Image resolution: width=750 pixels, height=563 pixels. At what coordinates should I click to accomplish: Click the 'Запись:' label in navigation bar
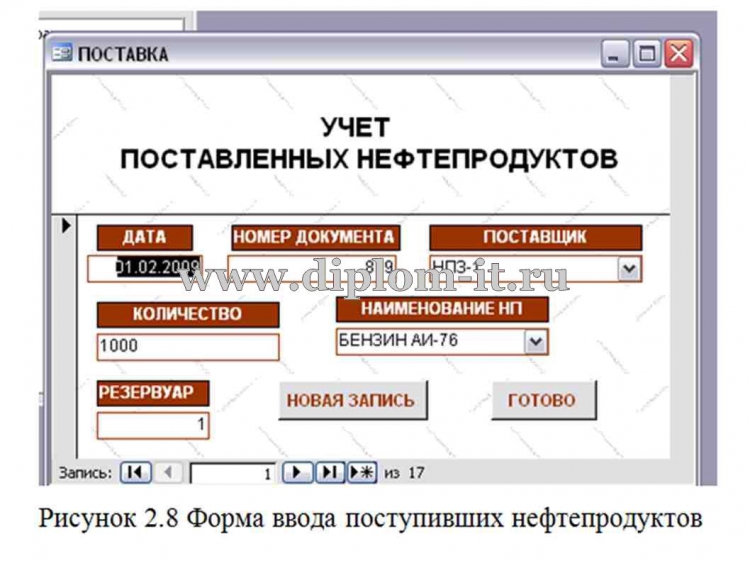(85, 473)
